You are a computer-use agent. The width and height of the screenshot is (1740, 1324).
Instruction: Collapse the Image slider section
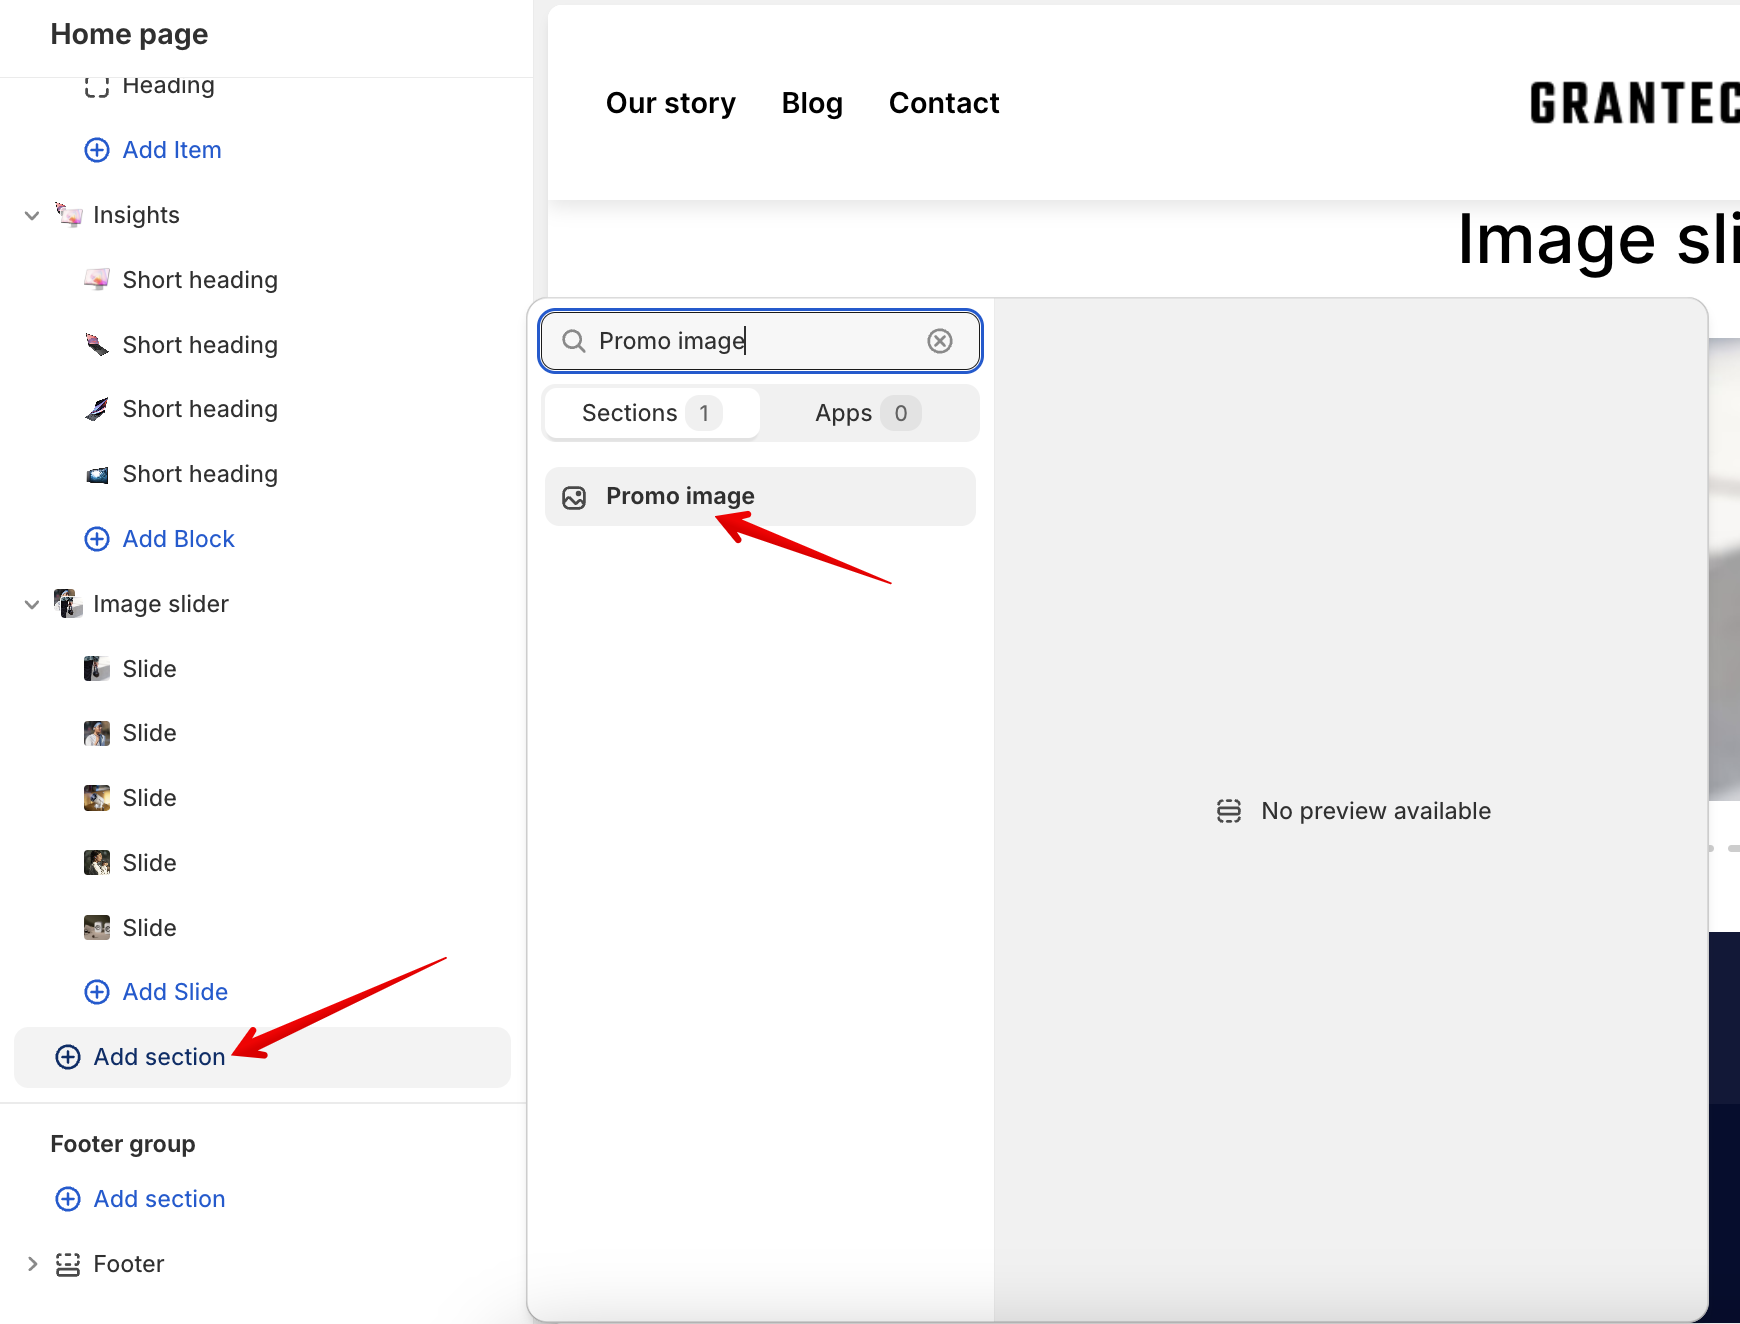coord(32,604)
